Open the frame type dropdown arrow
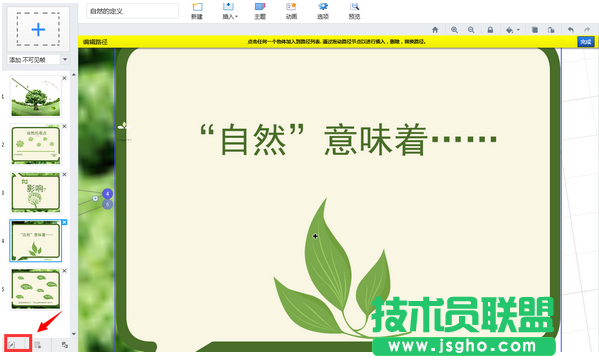This screenshot has height=362, width=599. click(x=65, y=60)
